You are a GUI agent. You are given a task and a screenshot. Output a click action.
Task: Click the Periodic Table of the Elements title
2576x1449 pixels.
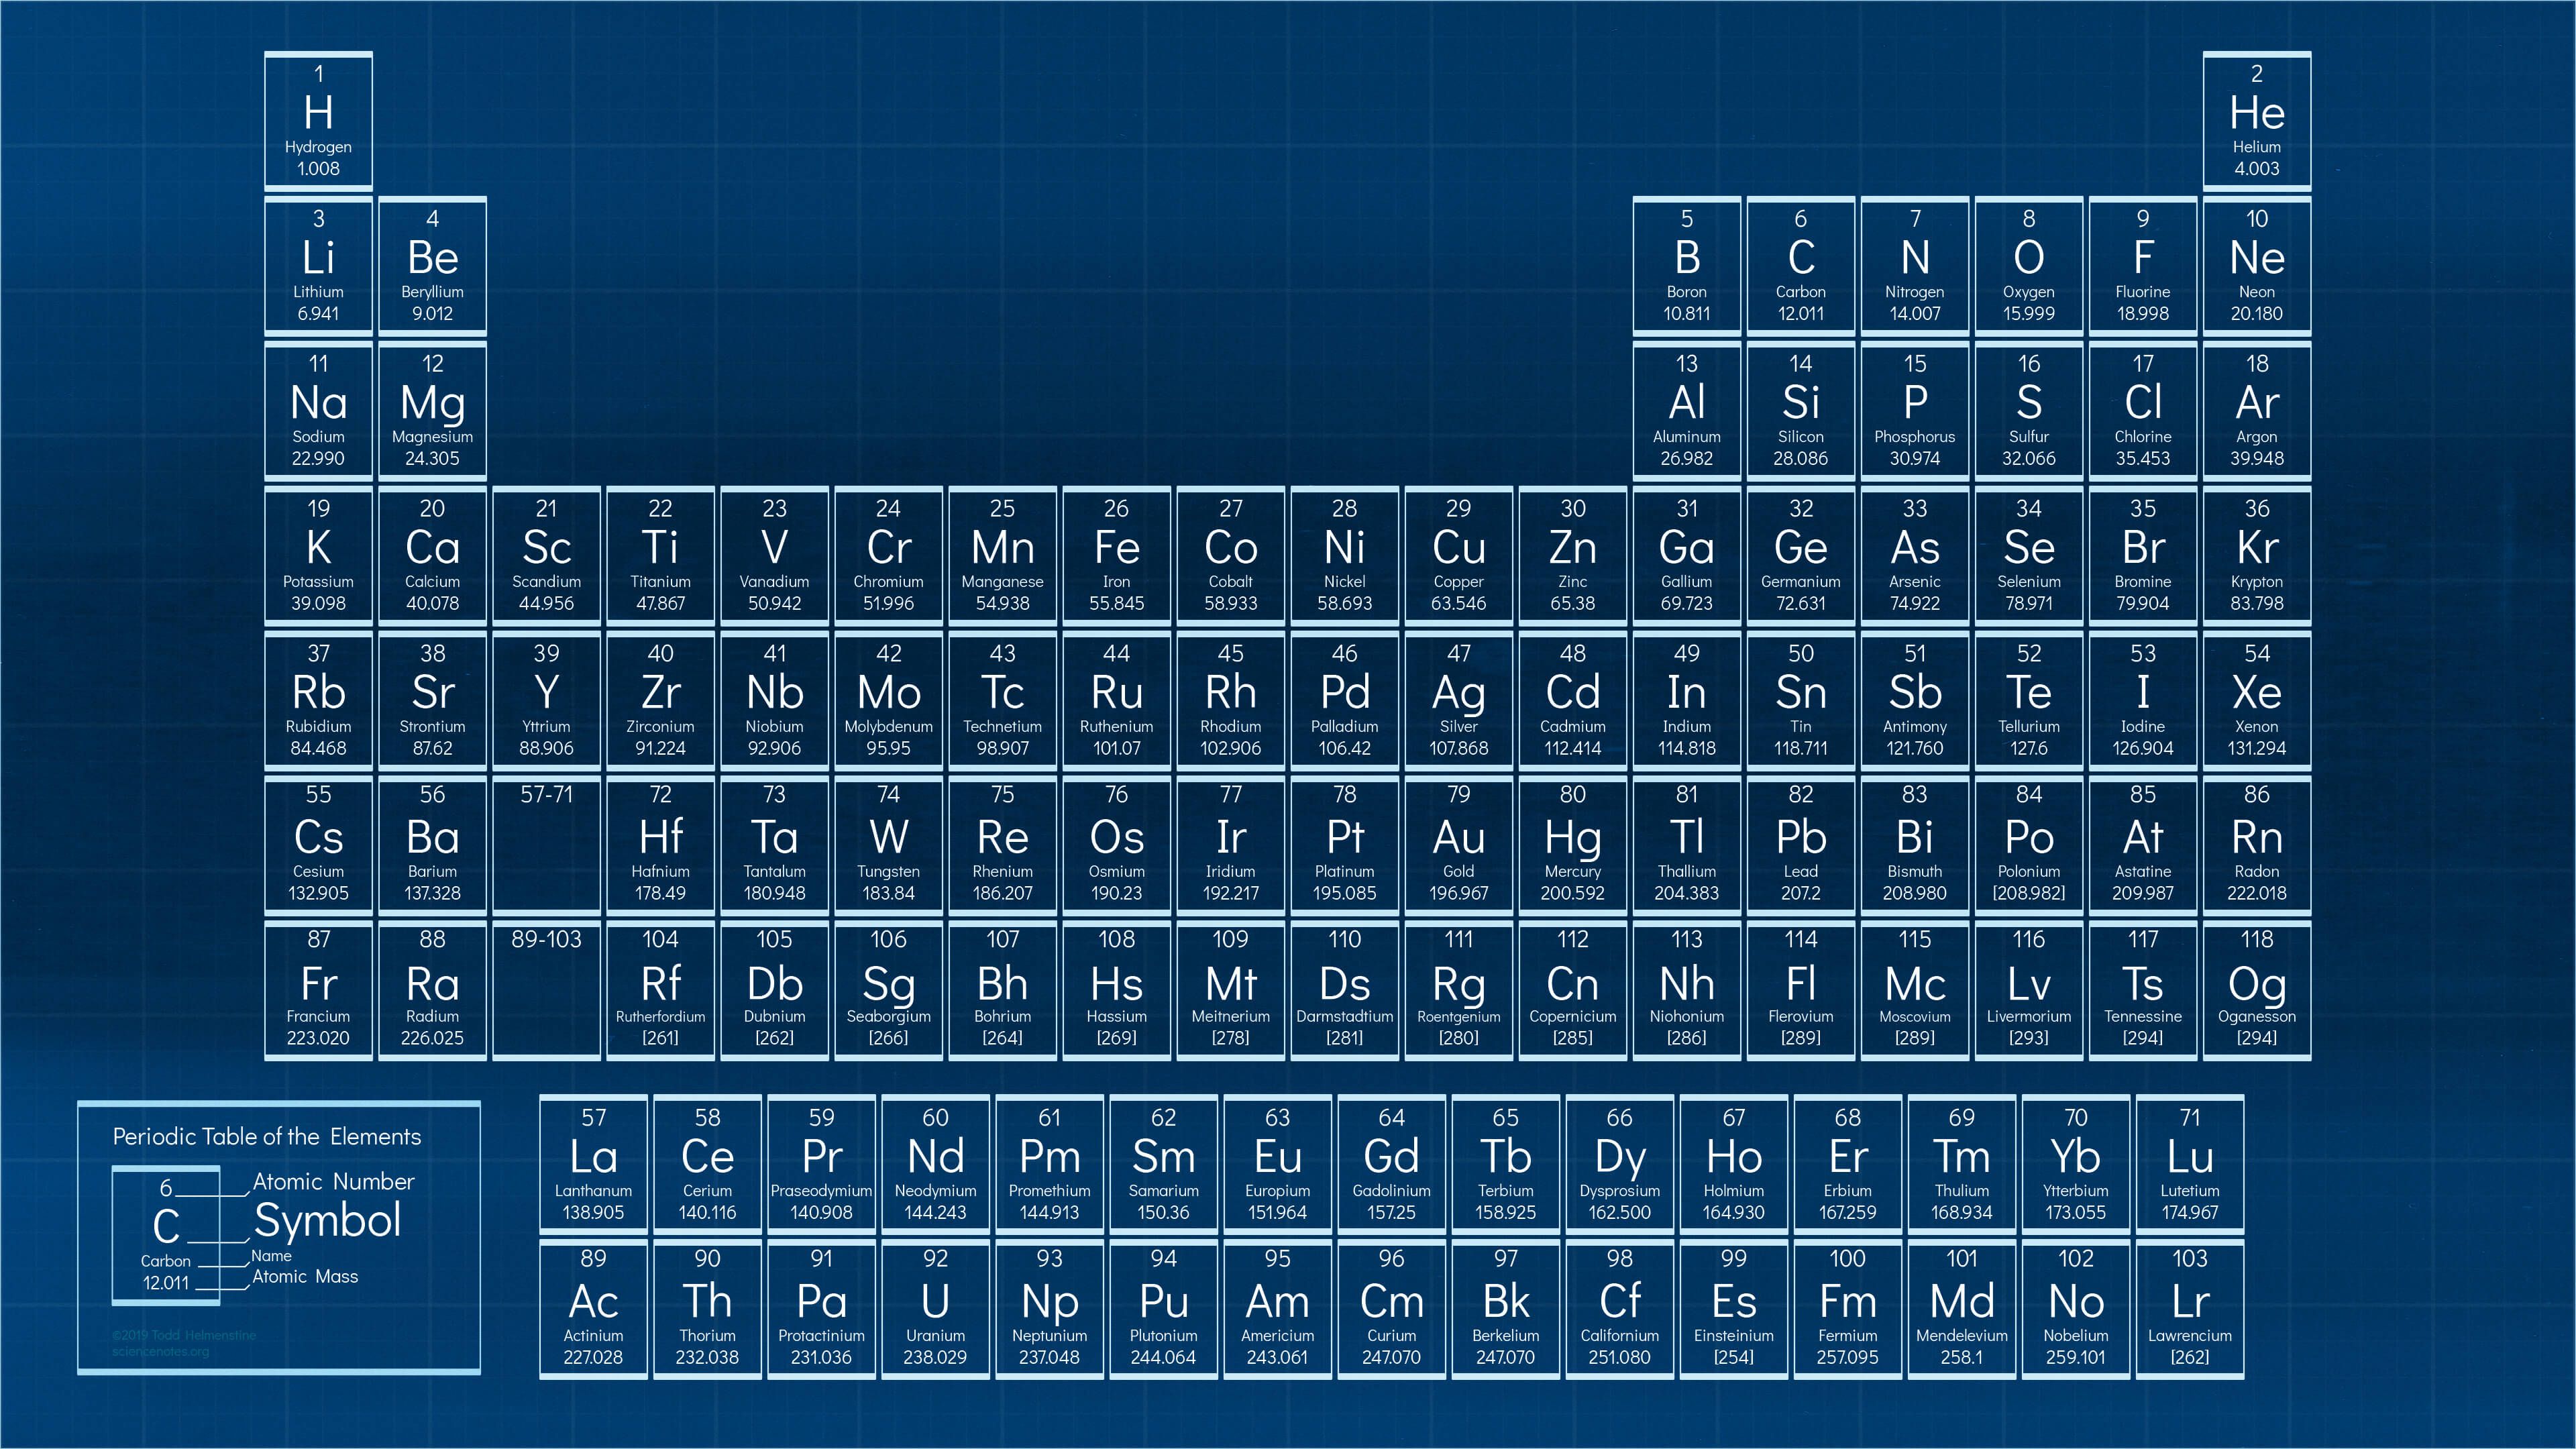(266, 1137)
